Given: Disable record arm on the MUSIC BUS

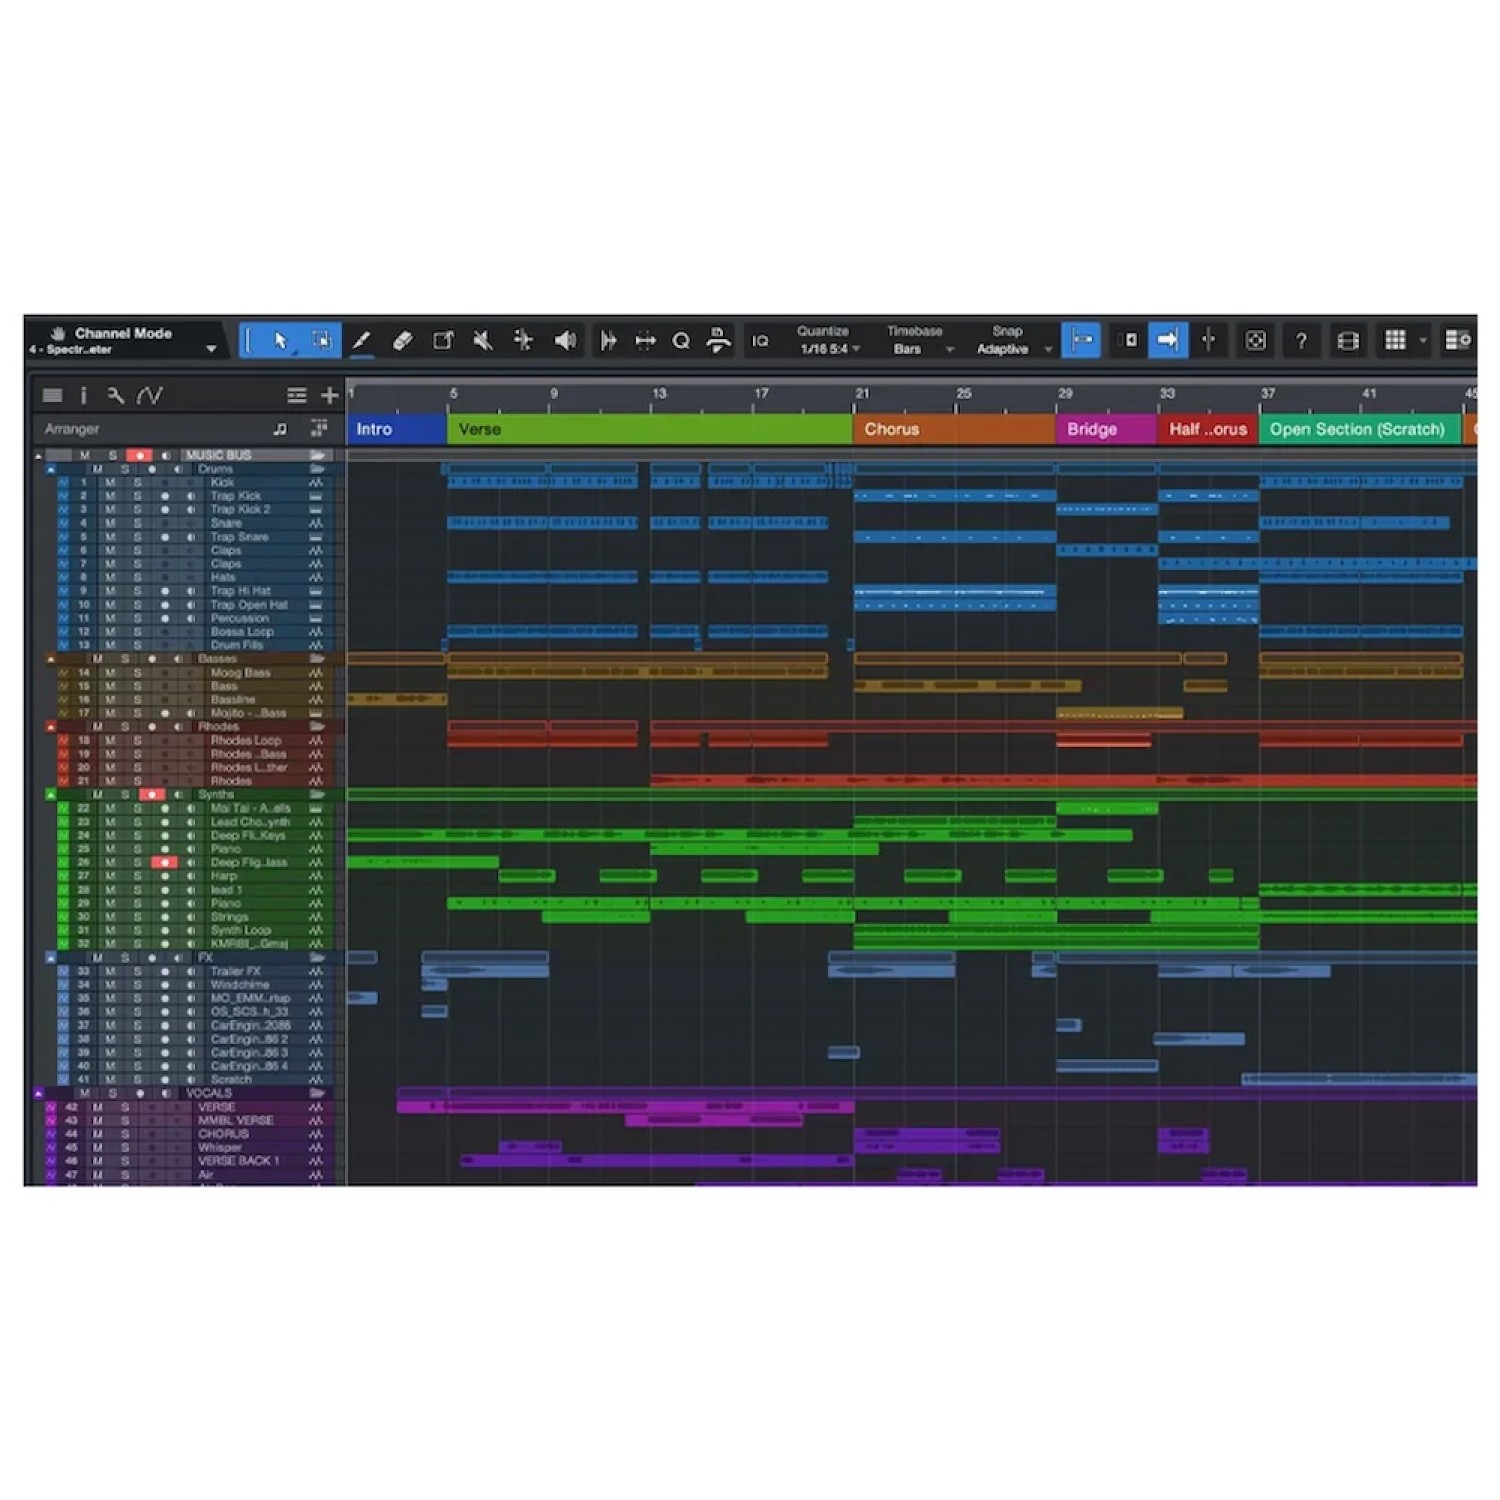Looking at the screenshot, I should [139, 455].
